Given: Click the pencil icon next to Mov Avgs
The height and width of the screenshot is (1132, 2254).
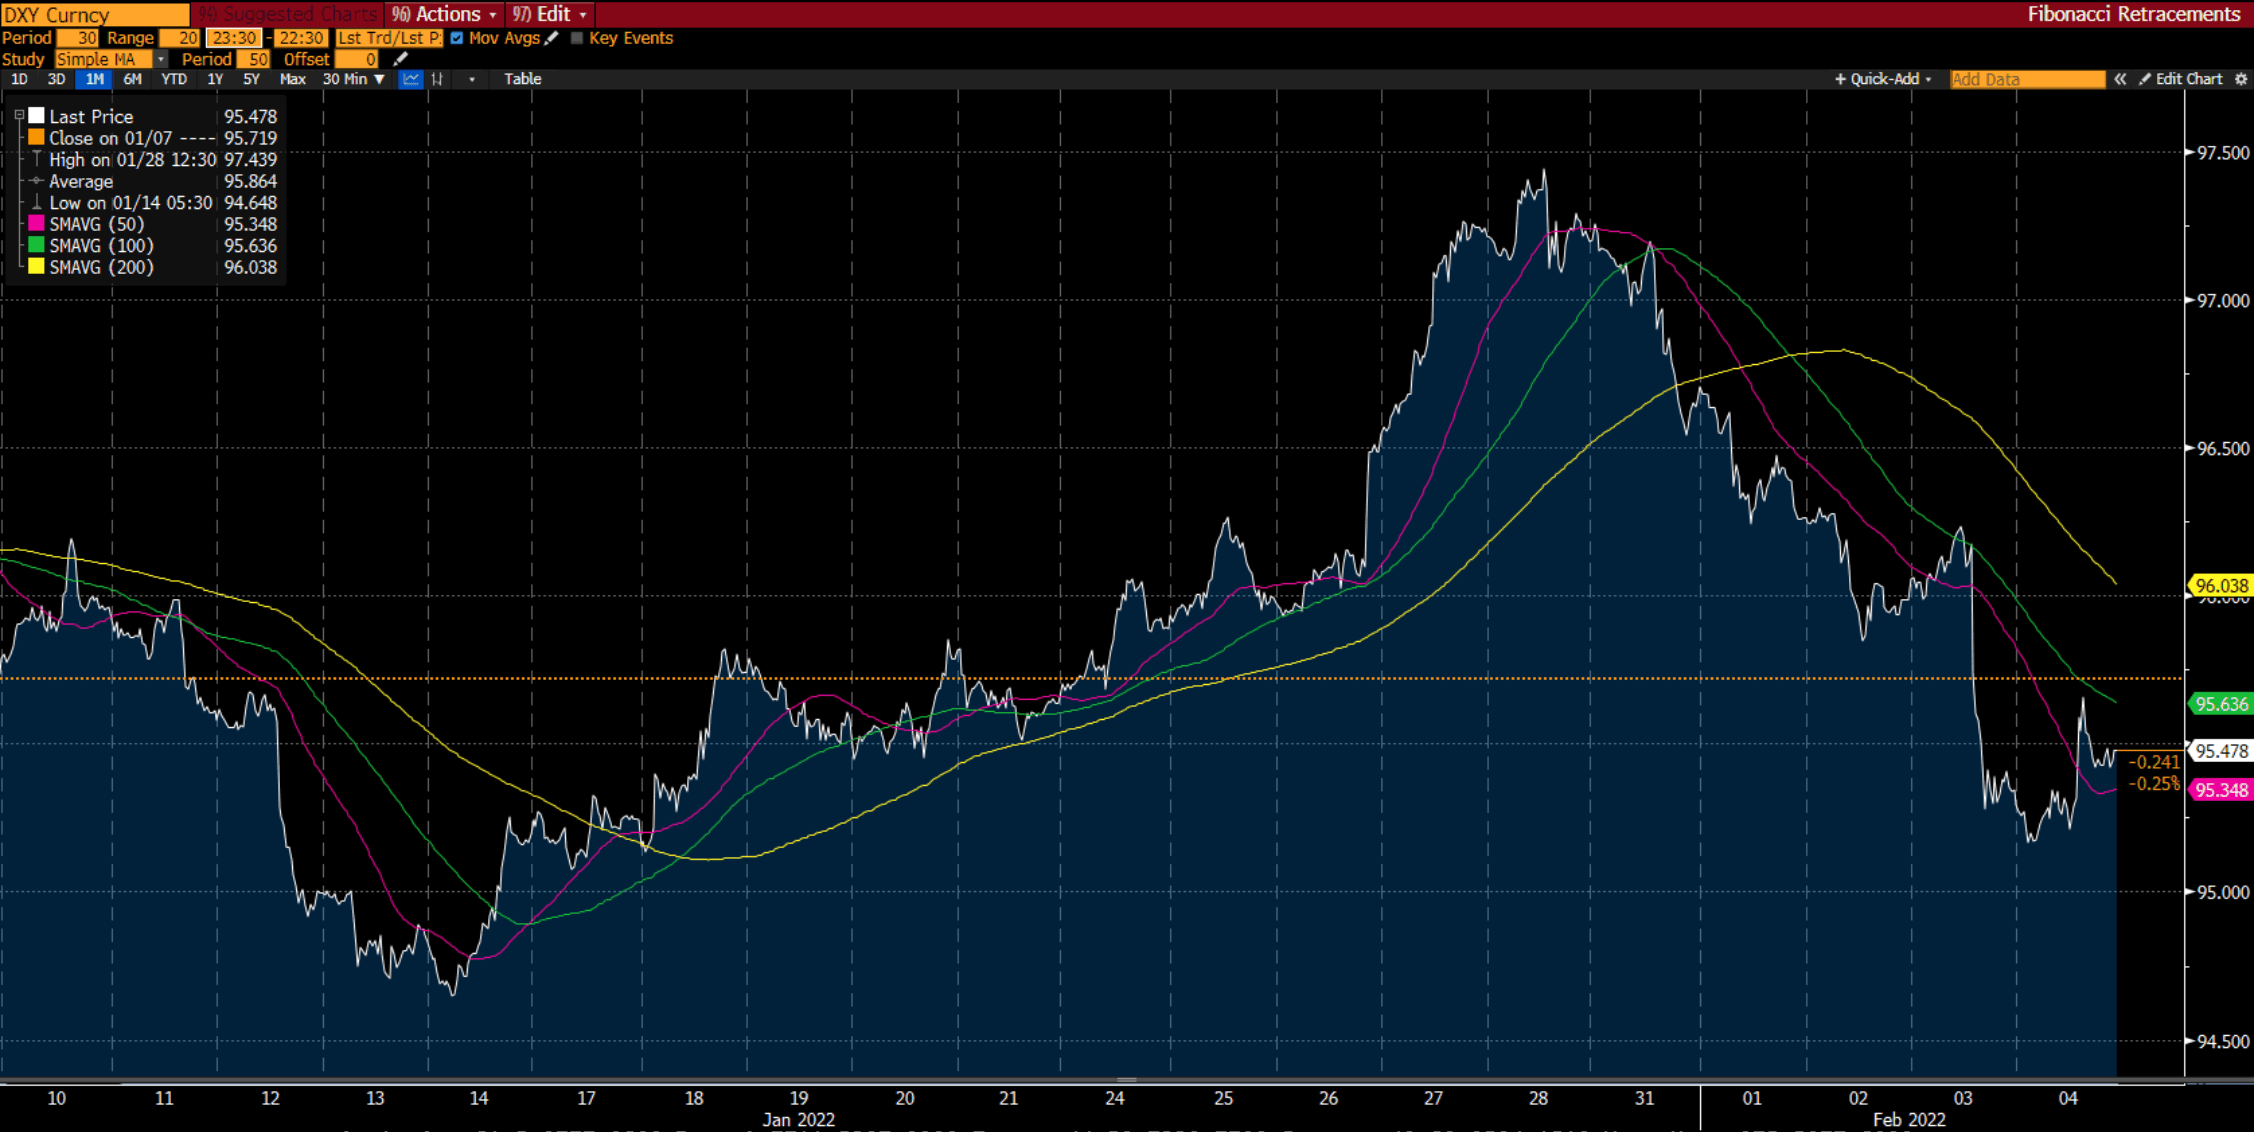Looking at the screenshot, I should pos(551,38).
